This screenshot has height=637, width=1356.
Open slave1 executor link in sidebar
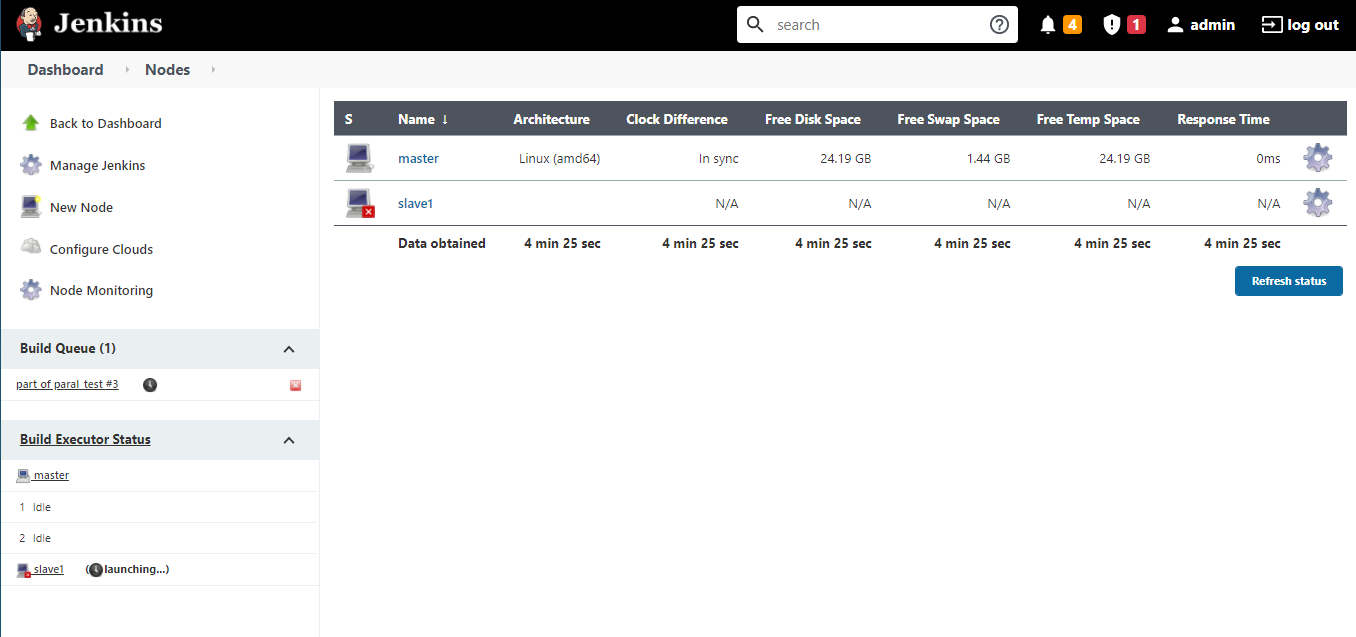tap(49, 569)
